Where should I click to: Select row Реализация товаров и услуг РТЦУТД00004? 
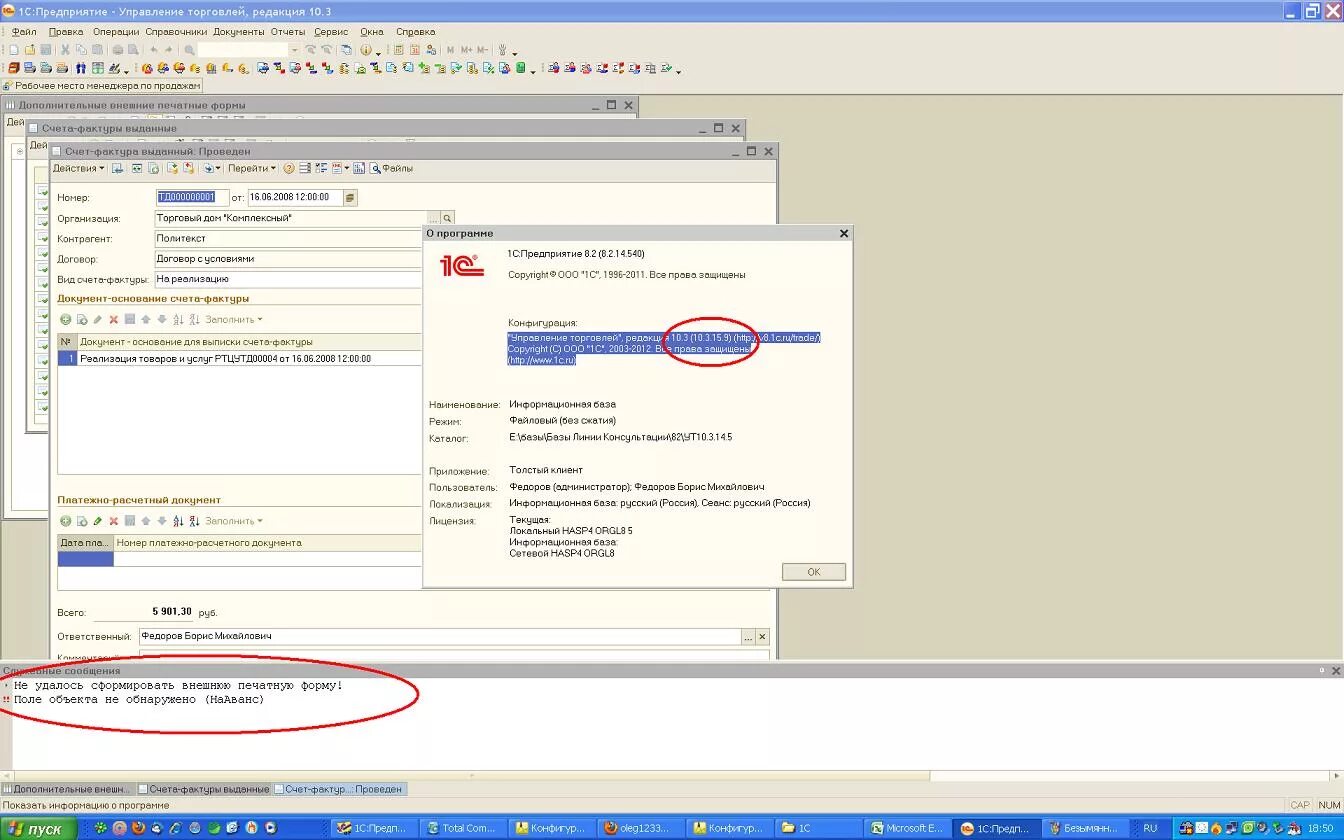[240, 358]
